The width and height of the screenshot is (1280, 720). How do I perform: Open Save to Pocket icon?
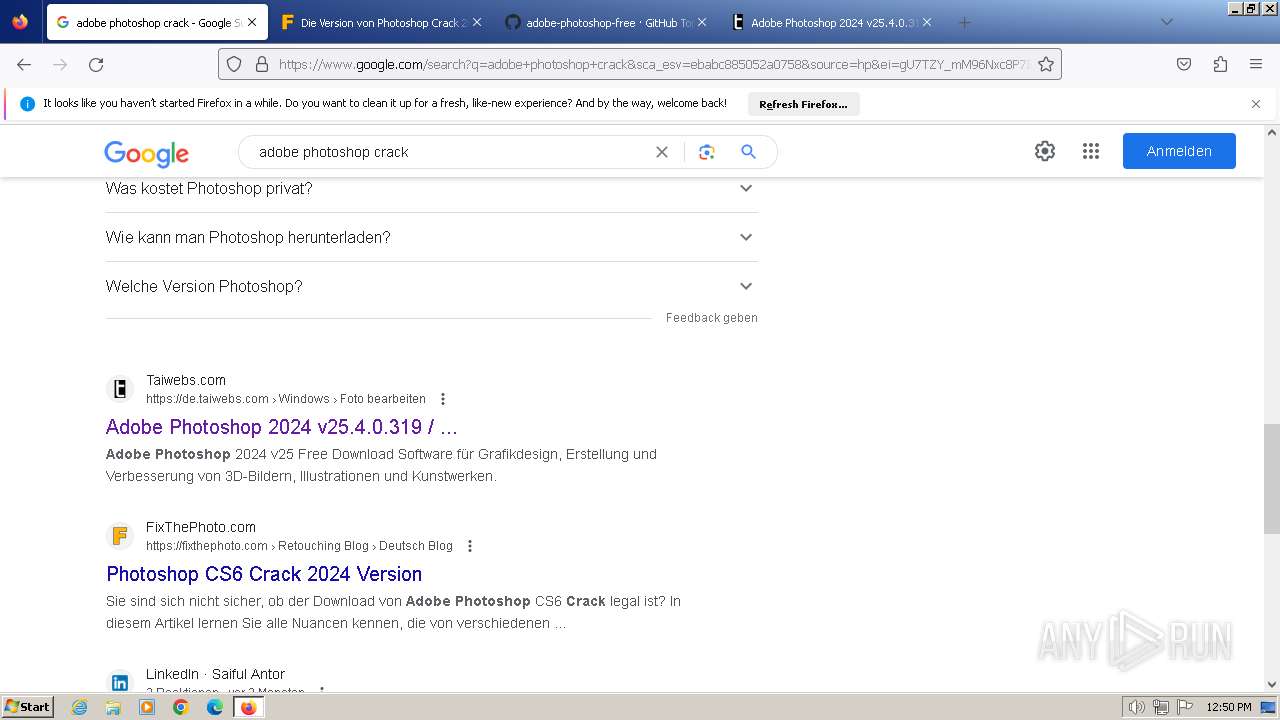(x=1184, y=64)
